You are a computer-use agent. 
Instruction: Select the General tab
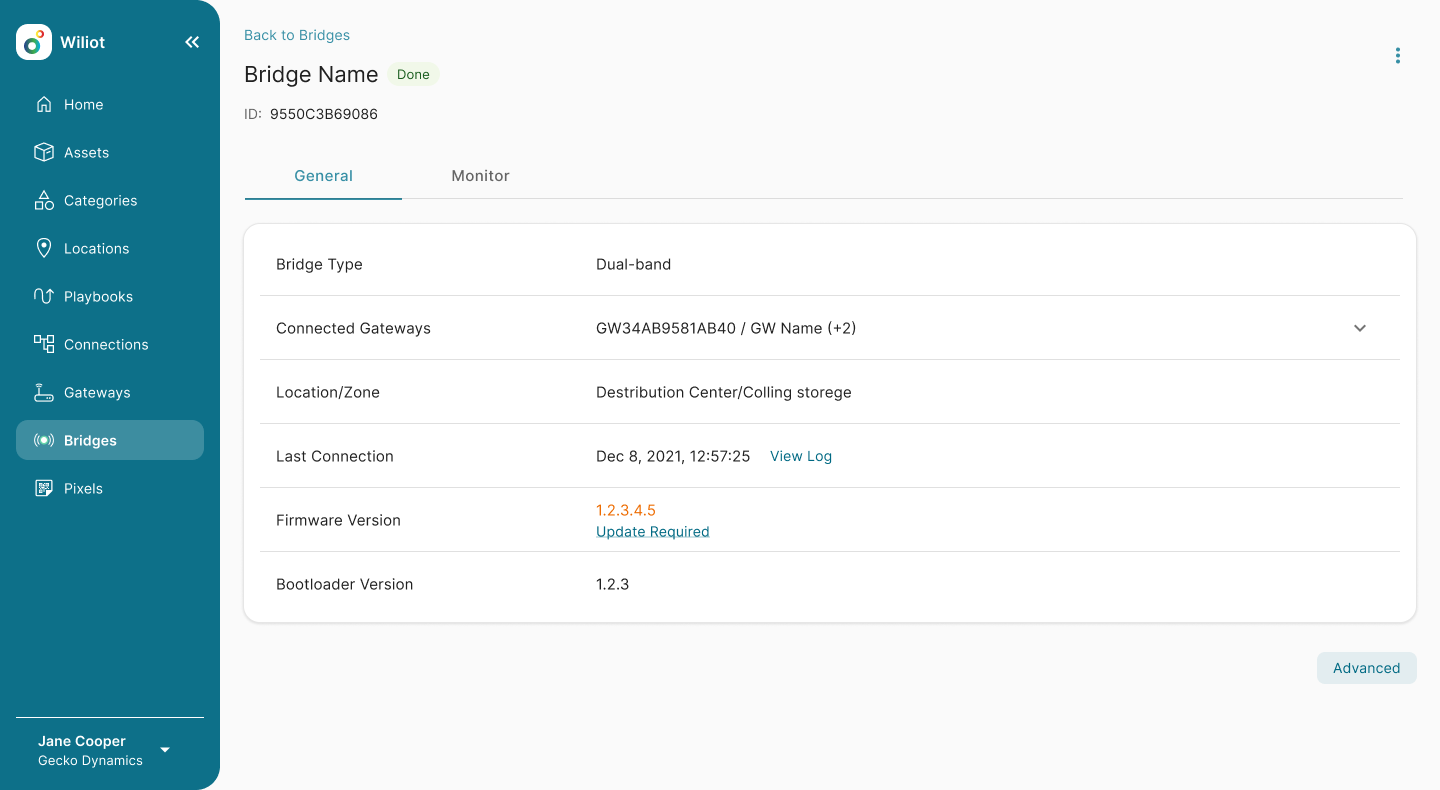pos(323,176)
